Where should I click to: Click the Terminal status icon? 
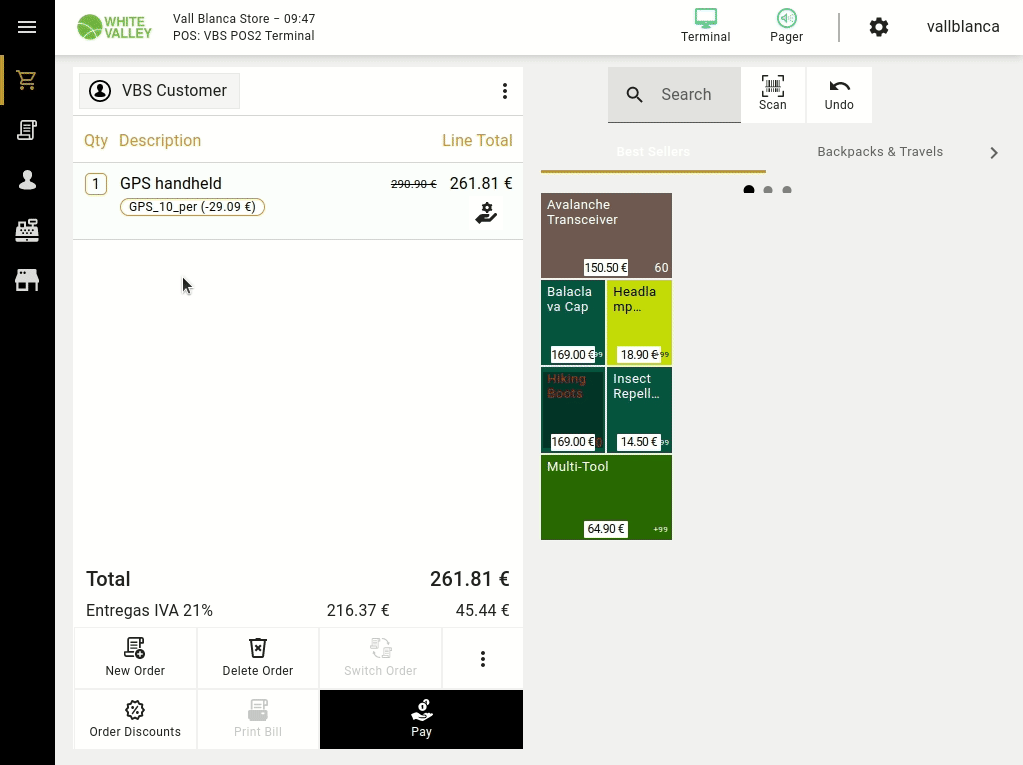point(705,26)
